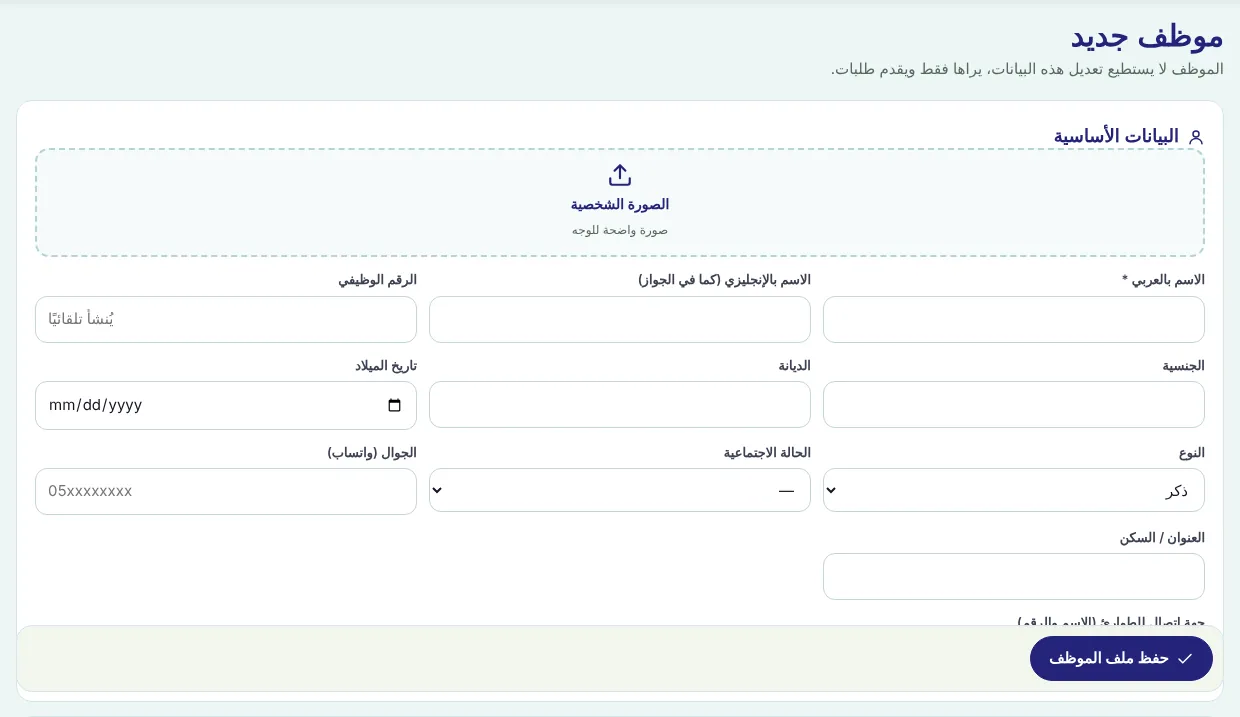Click the person icon beside البيانات الأساسية
Screen dimensions: 1240x717
click(x=1195, y=137)
